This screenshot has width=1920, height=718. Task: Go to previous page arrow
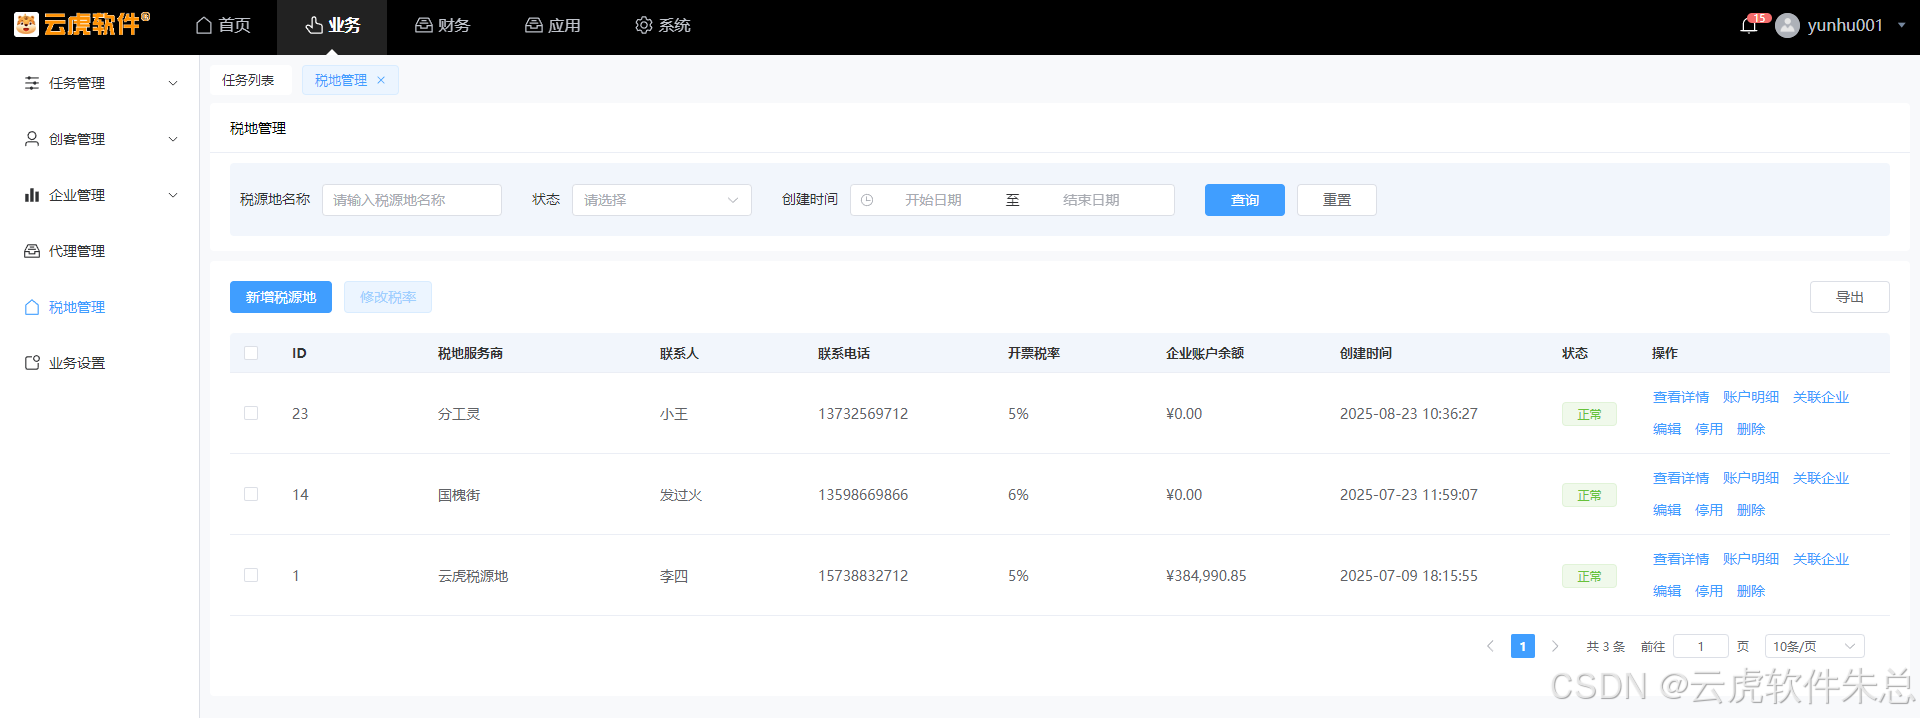coord(1490,646)
